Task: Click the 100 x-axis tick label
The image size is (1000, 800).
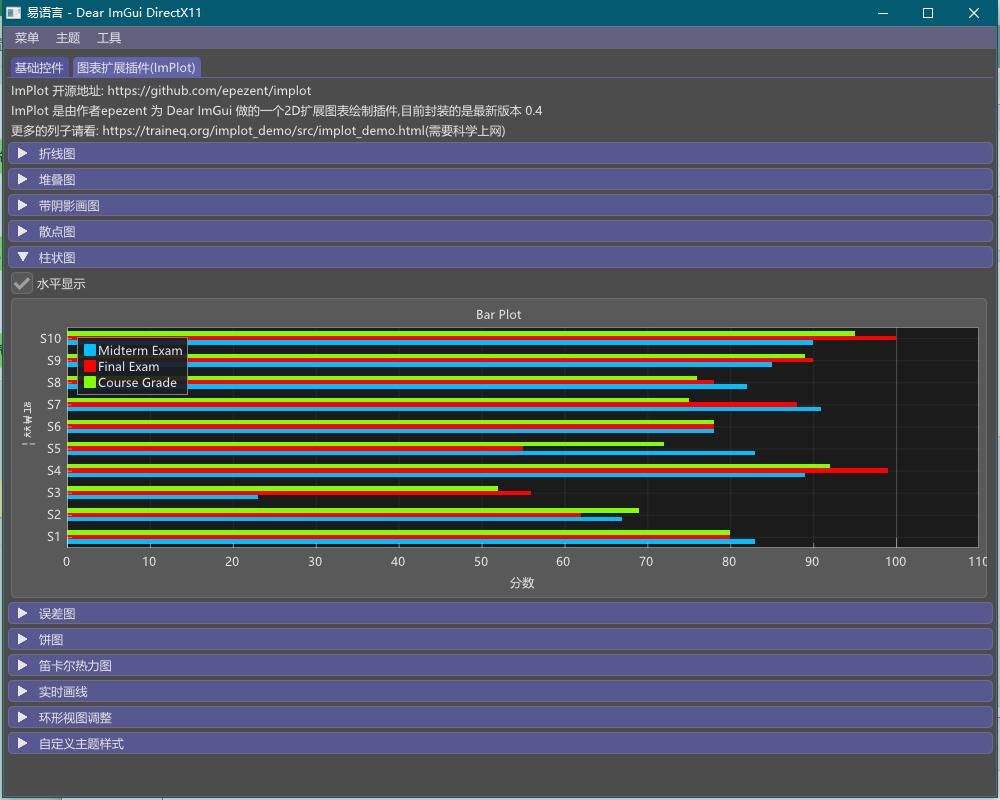Action: click(895, 561)
